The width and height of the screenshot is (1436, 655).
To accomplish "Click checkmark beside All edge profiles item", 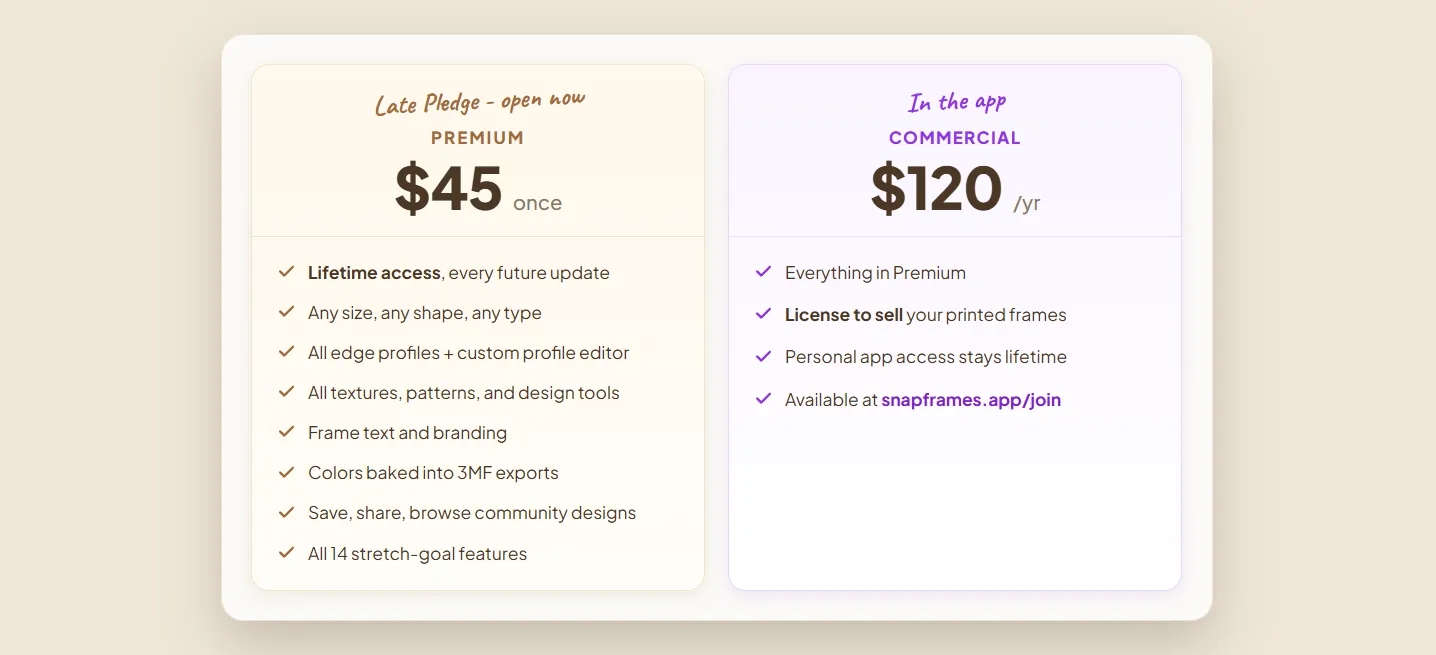I will [x=286, y=352].
